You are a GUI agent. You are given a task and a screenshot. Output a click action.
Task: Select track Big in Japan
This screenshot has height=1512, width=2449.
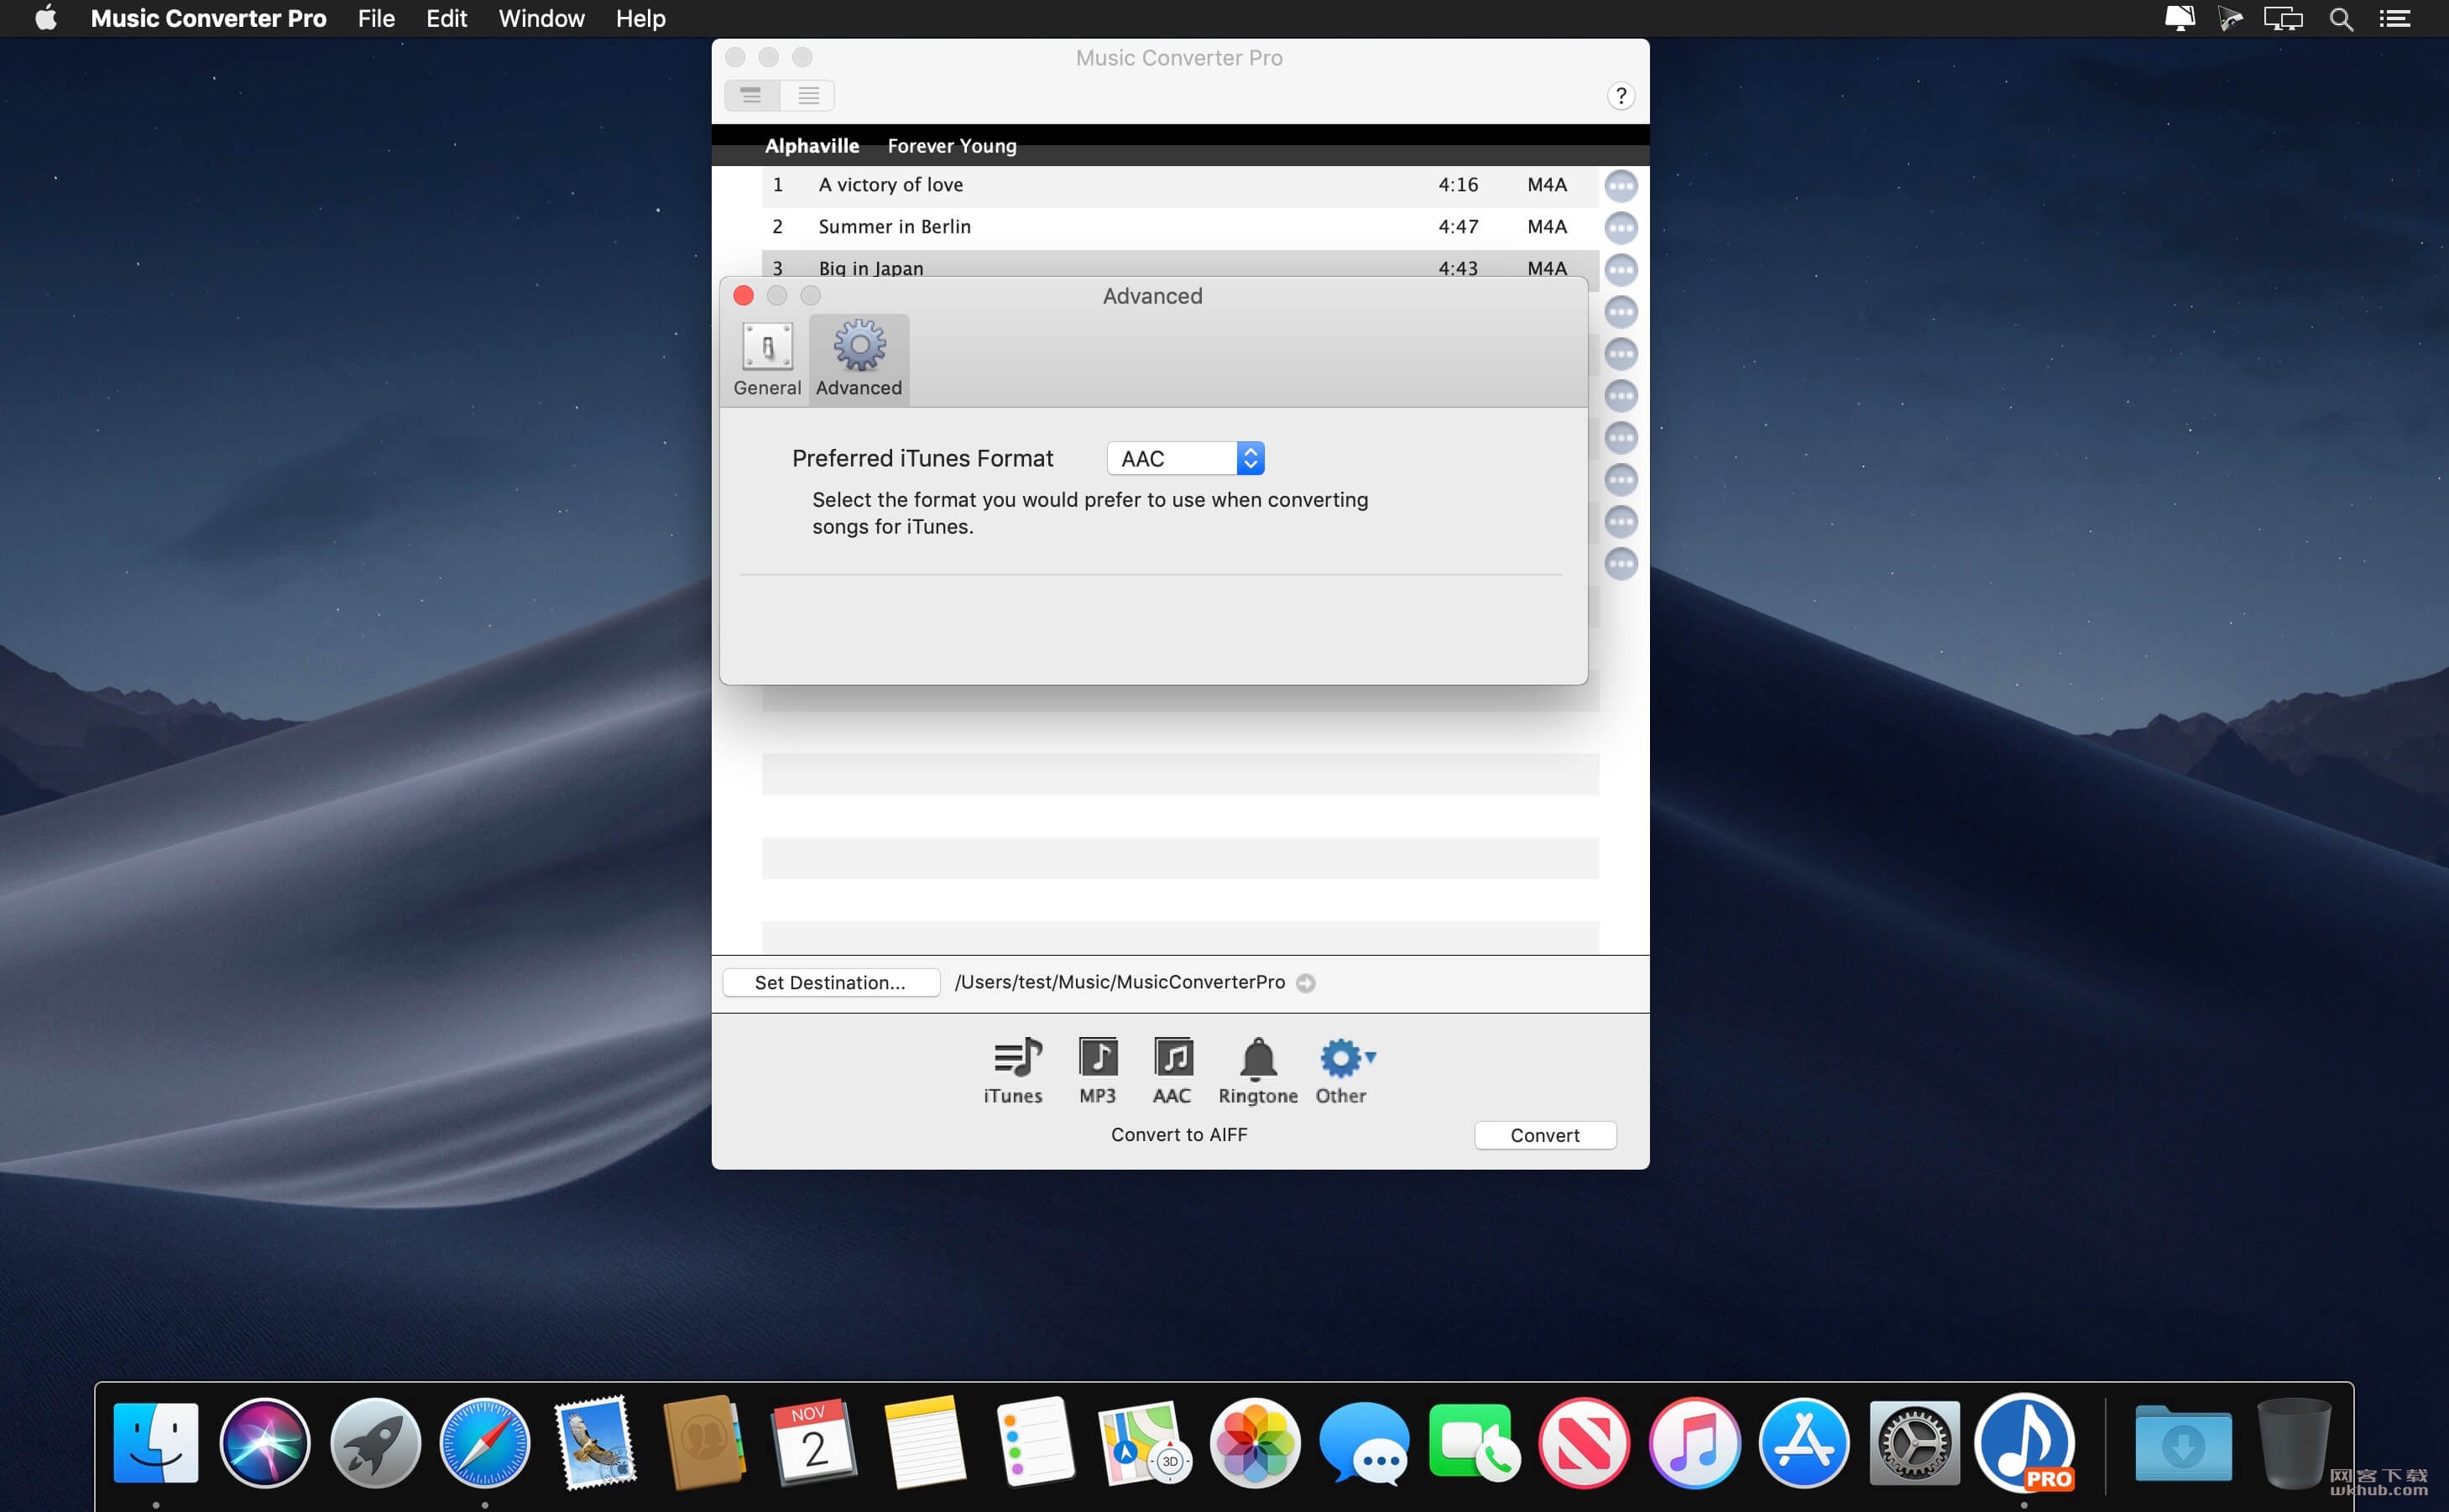(x=1180, y=264)
